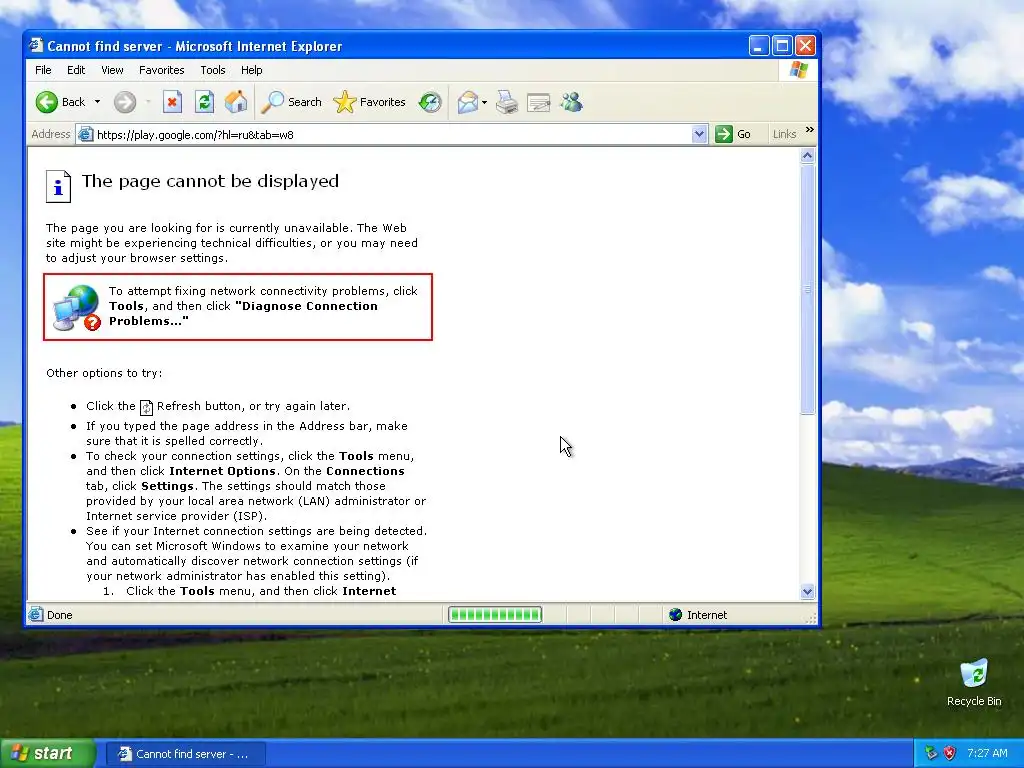Open the View menu
This screenshot has height=768, width=1024.
(x=112, y=70)
